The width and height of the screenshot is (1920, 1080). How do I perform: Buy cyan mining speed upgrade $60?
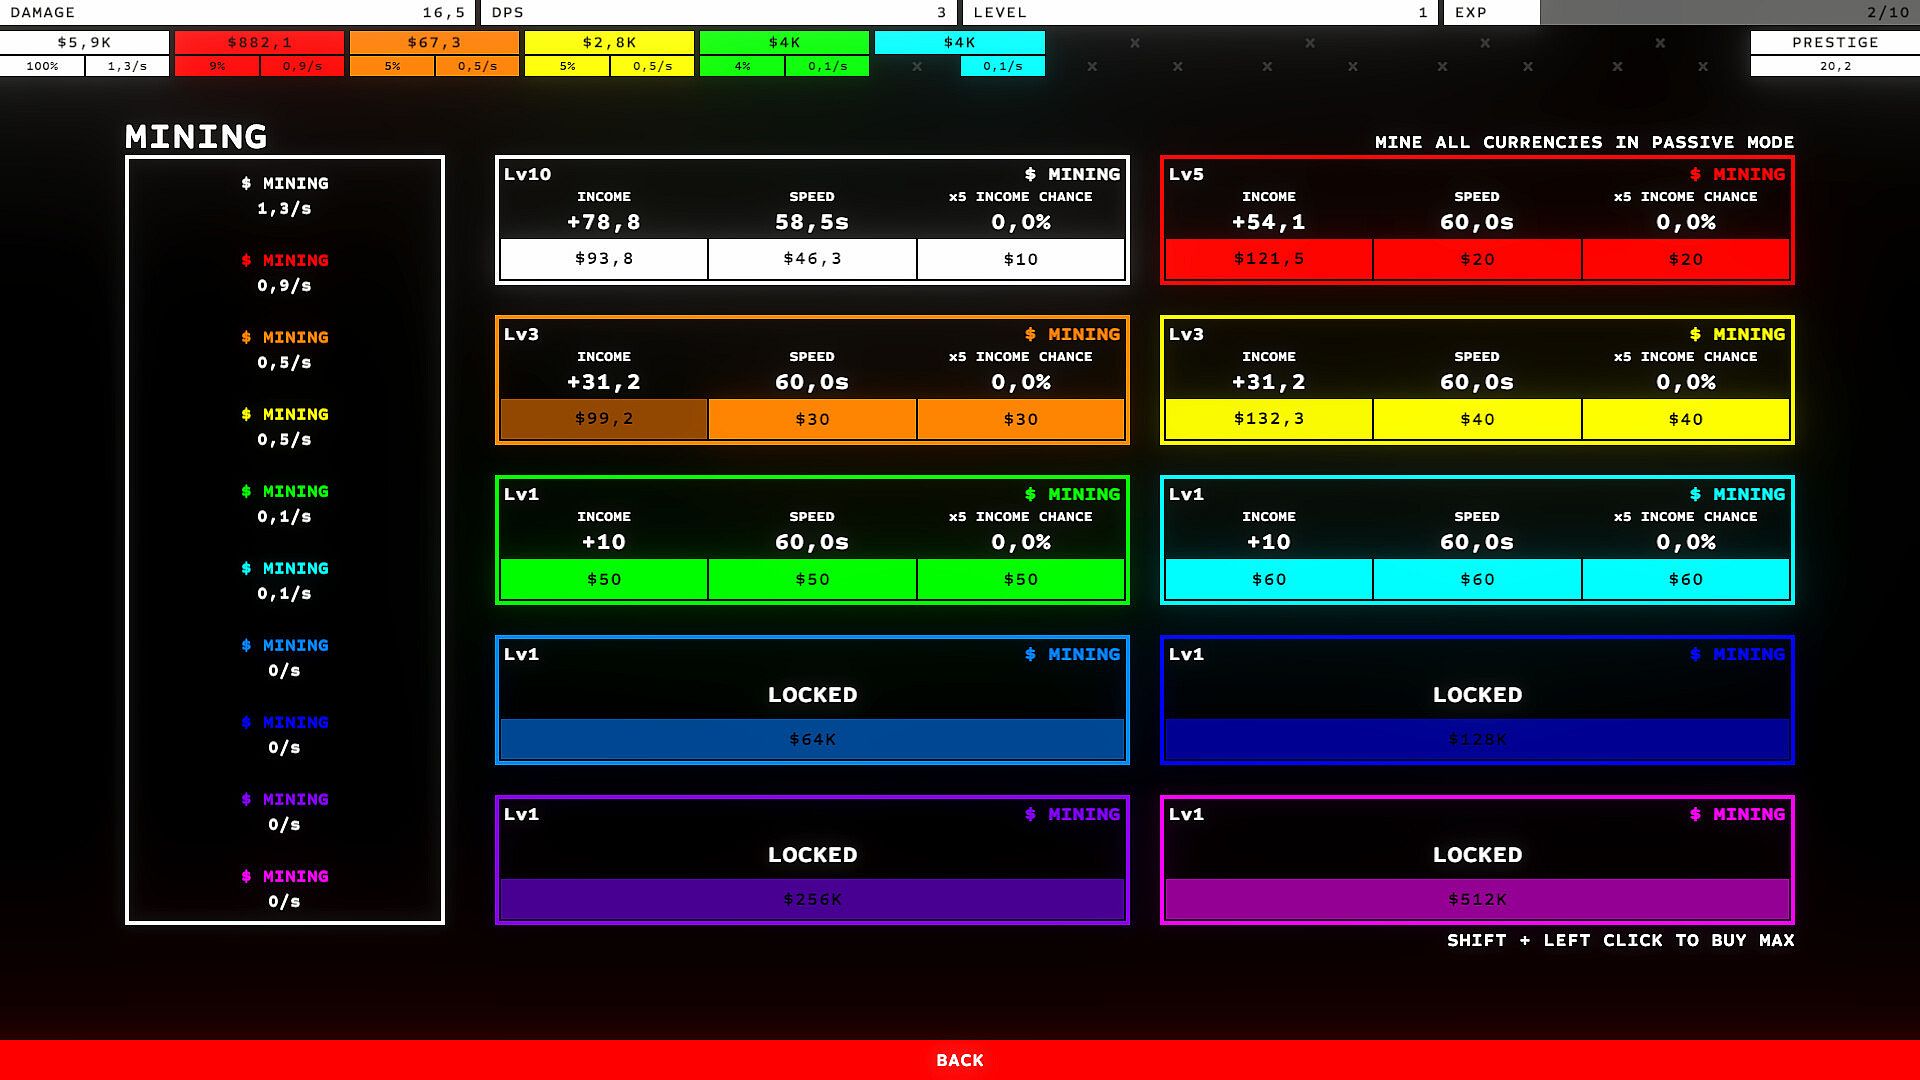pos(1477,579)
